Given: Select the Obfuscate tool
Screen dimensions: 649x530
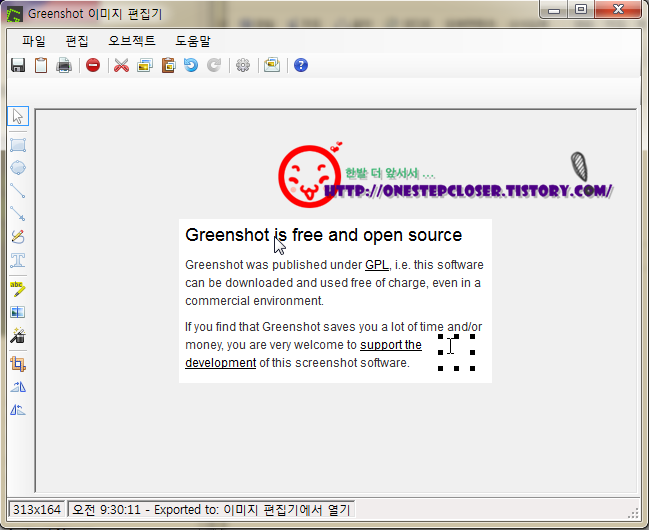Looking at the screenshot, I should click(18, 312).
